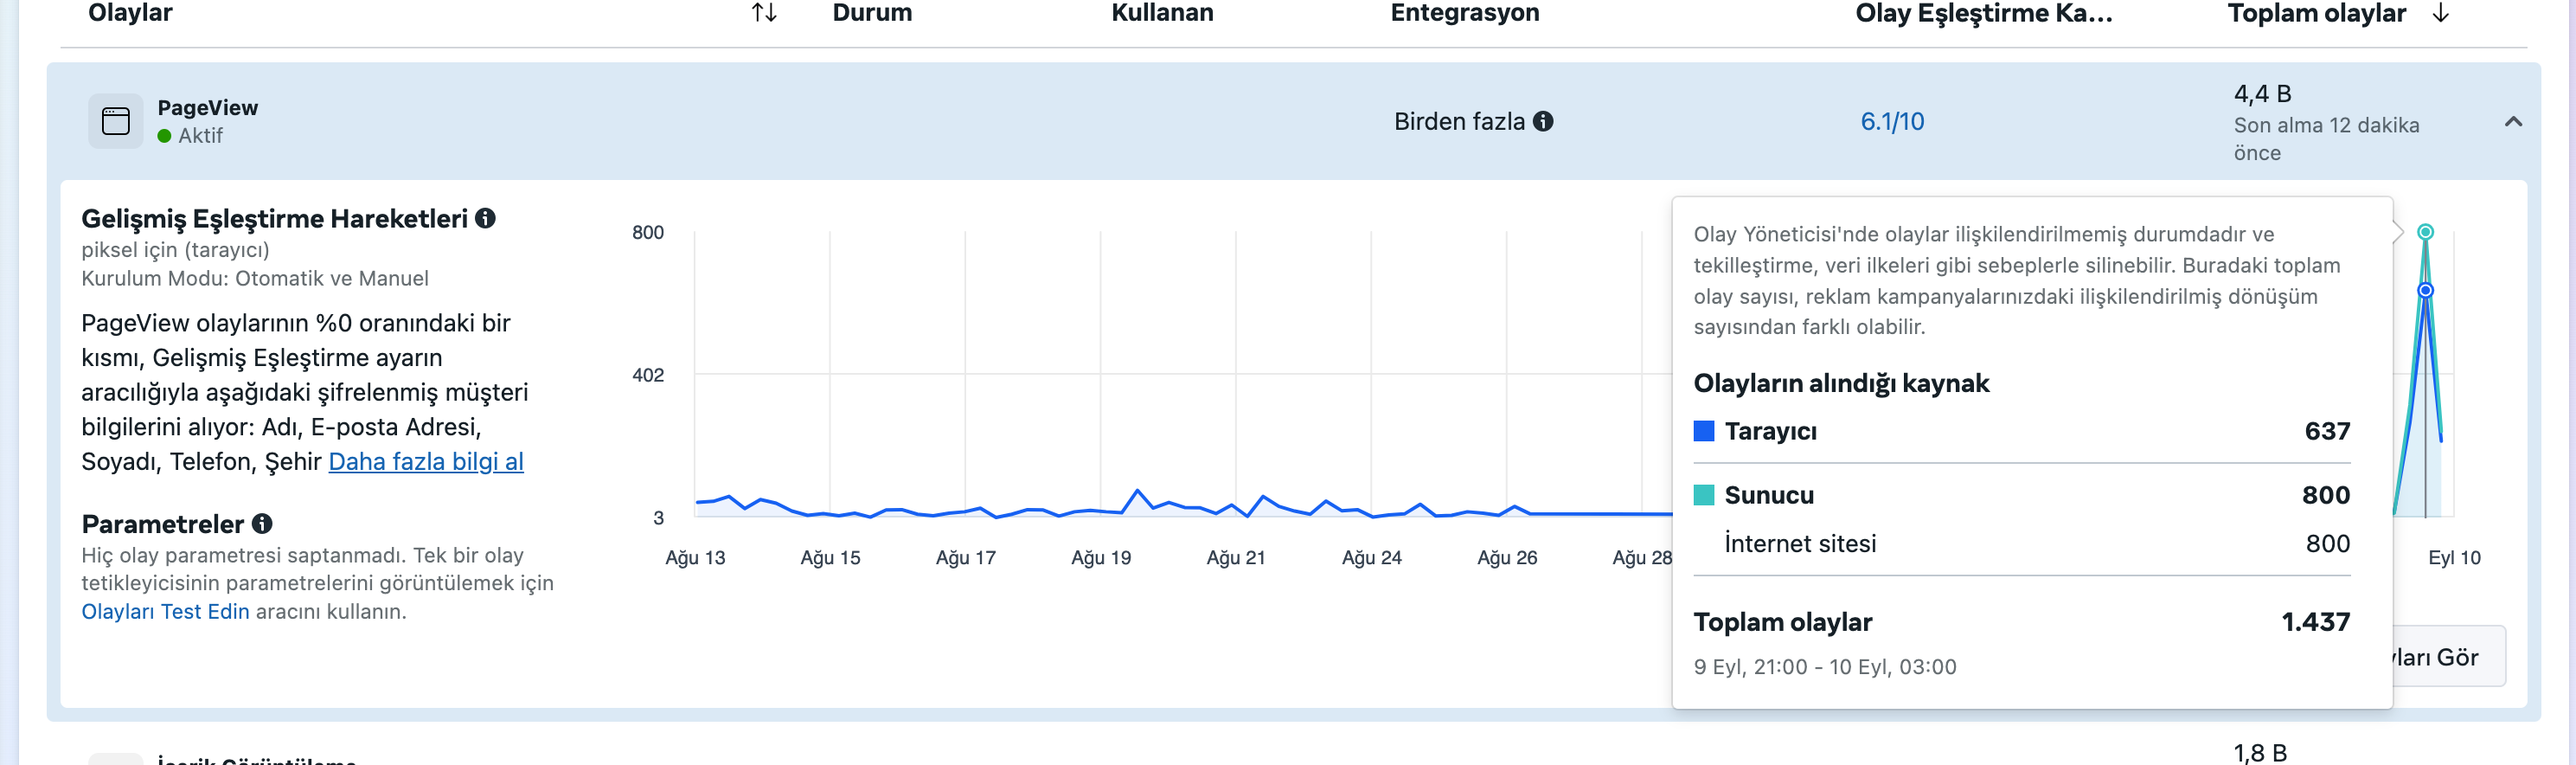This screenshot has width=2576, height=765.
Task: Sort by Toplam olaylar down arrow
Action: tap(2440, 13)
